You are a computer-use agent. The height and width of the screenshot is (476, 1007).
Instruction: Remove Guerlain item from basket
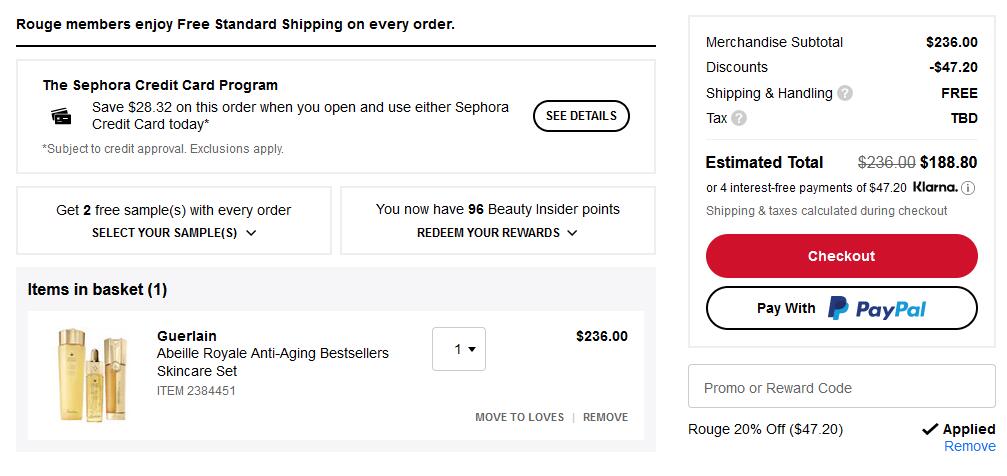(606, 417)
